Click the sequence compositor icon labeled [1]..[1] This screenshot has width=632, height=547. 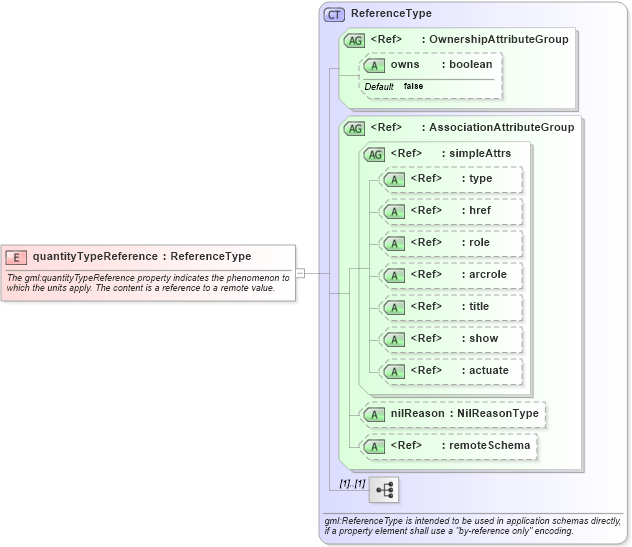pos(384,490)
